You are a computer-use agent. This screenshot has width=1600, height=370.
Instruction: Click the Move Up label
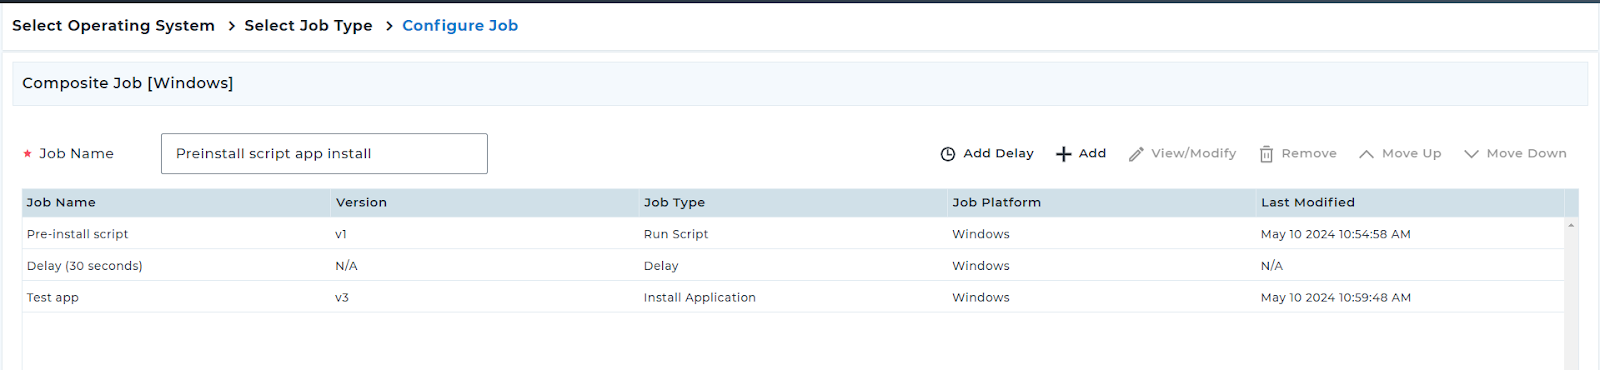(1411, 153)
